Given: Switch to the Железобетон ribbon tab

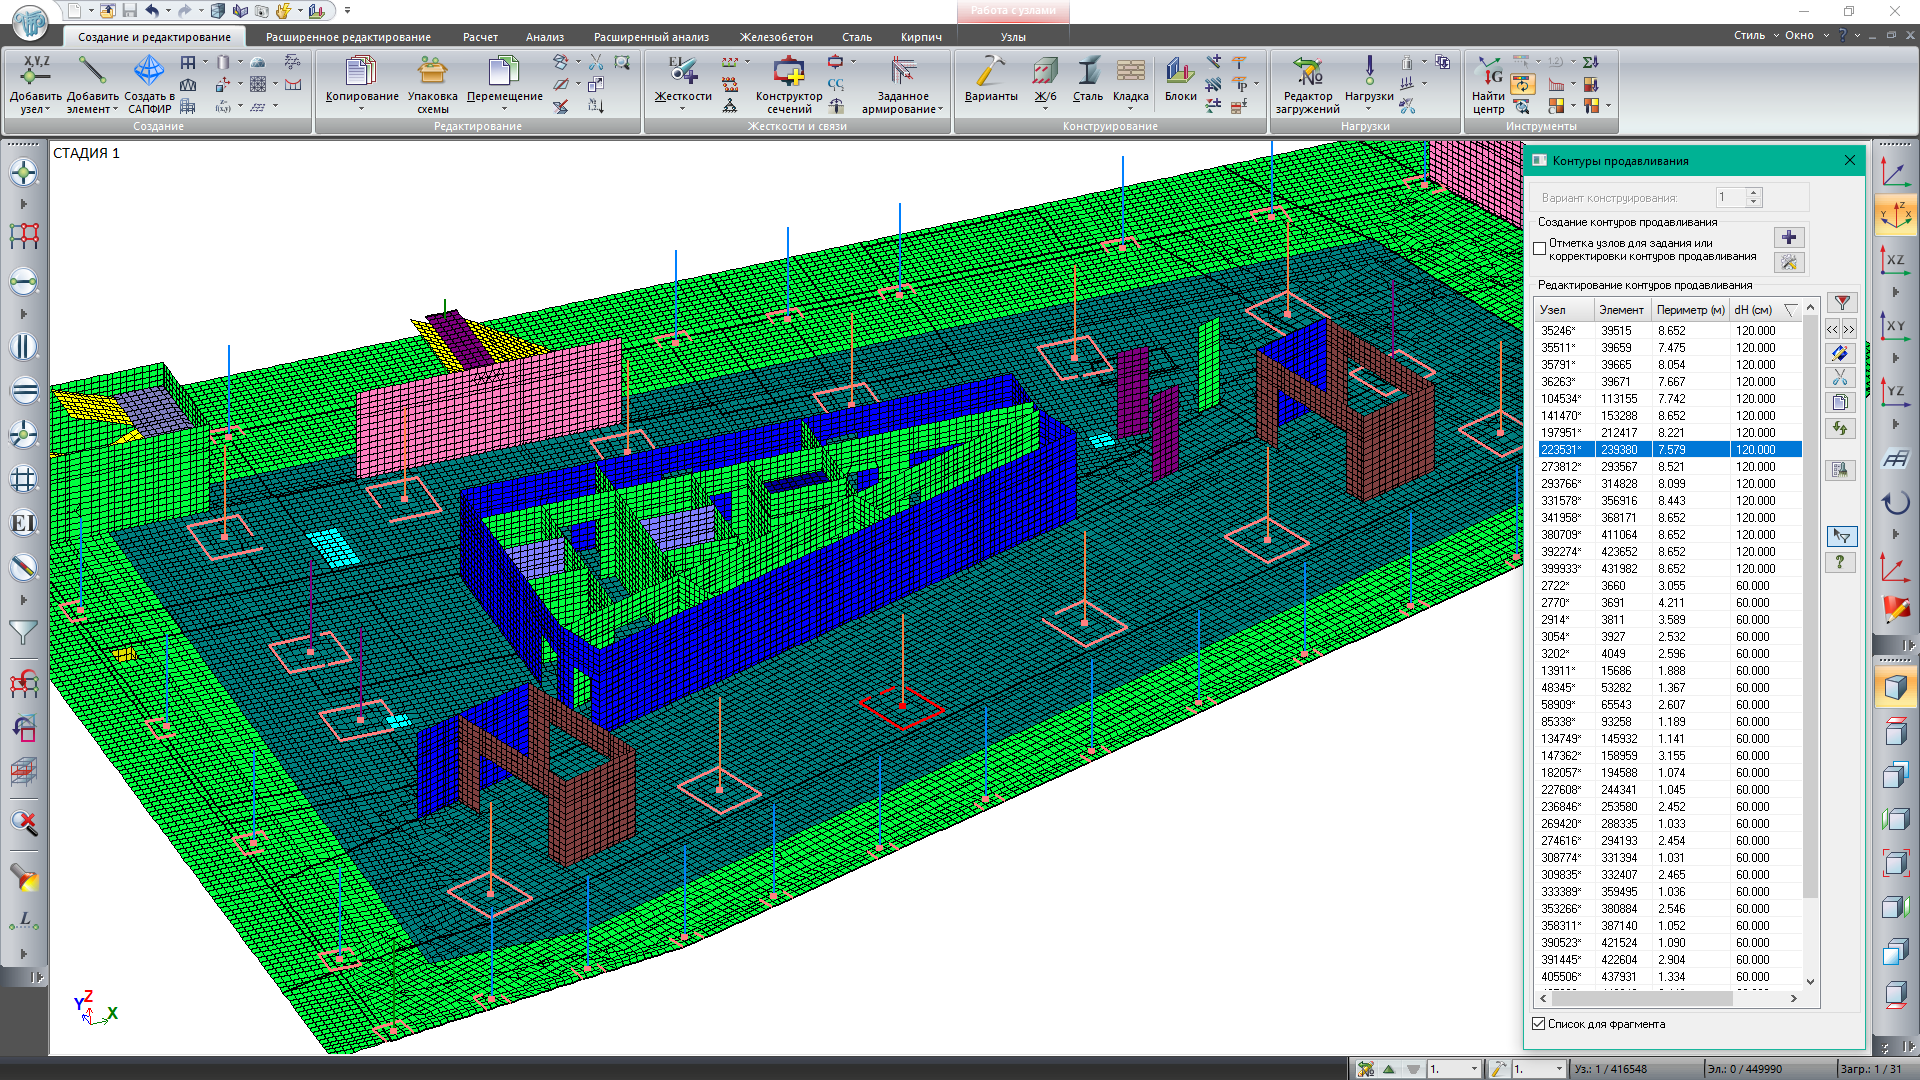Looking at the screenshot, I should click(x=776, y=37).
